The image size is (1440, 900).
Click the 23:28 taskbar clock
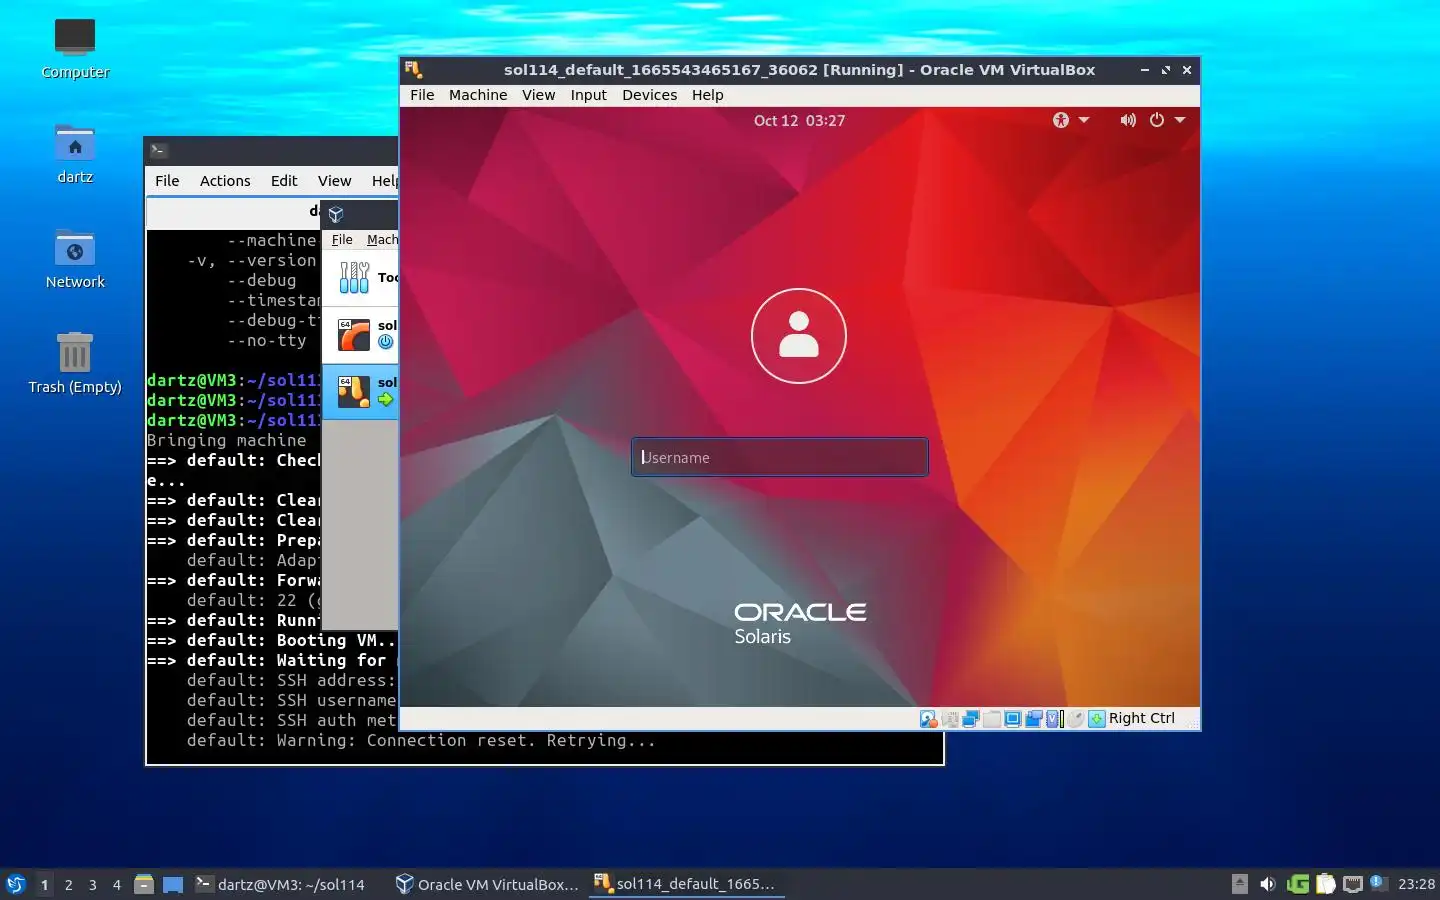pyautogui.click(x=1416, y=884)
